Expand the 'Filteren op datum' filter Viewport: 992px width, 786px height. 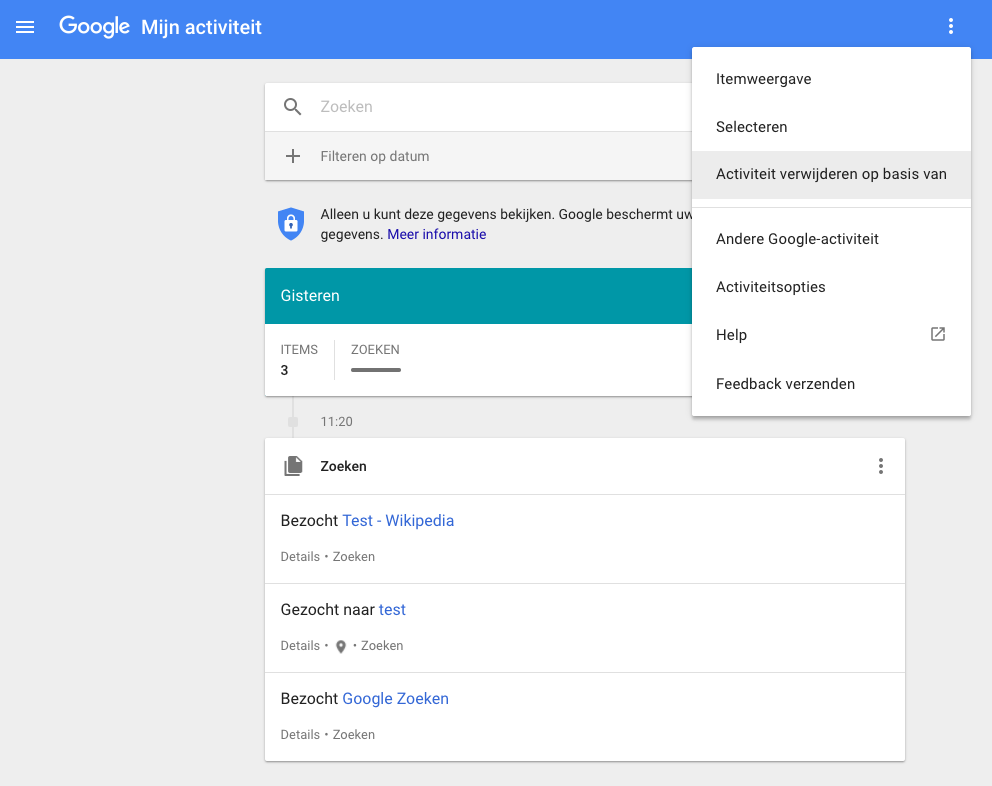point(374,156)
